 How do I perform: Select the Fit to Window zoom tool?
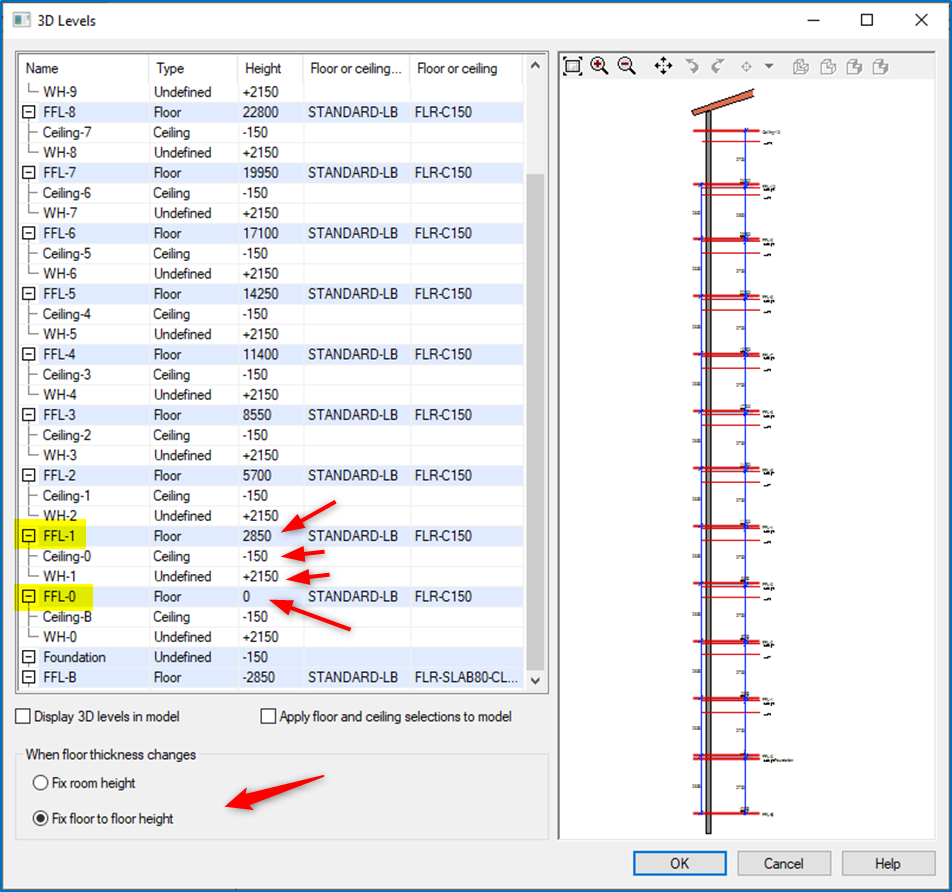(x=571, y=66)
